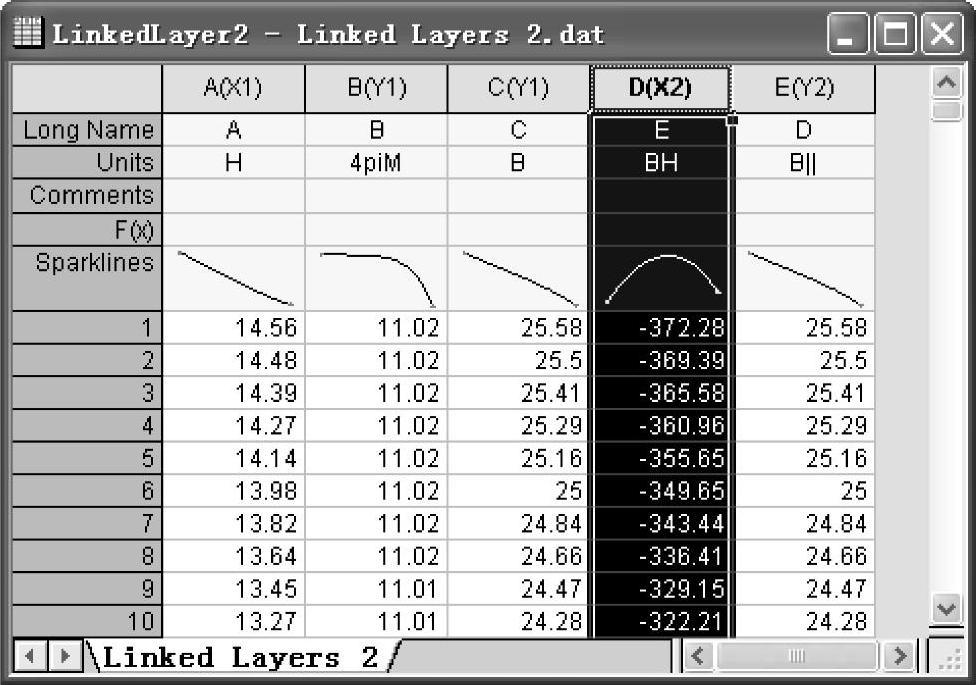Select row header 5

point(87,458)
